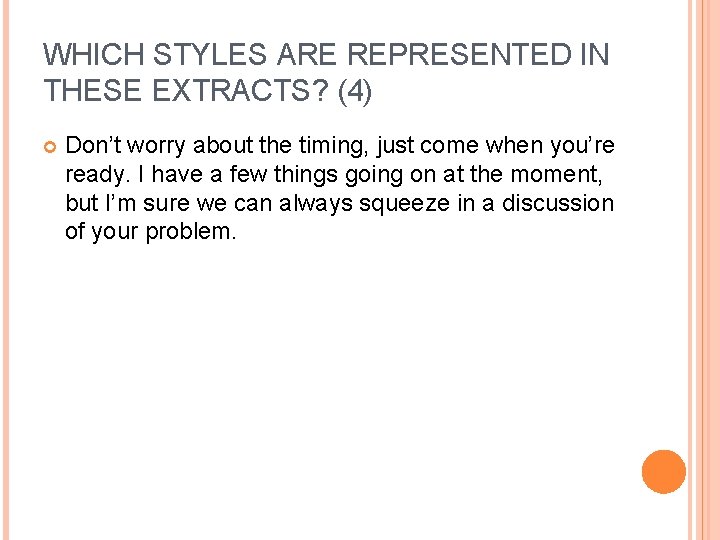This screenshot has height=540, width=720.
Task: Click the "(4)" number in the title
Action: 355,92
